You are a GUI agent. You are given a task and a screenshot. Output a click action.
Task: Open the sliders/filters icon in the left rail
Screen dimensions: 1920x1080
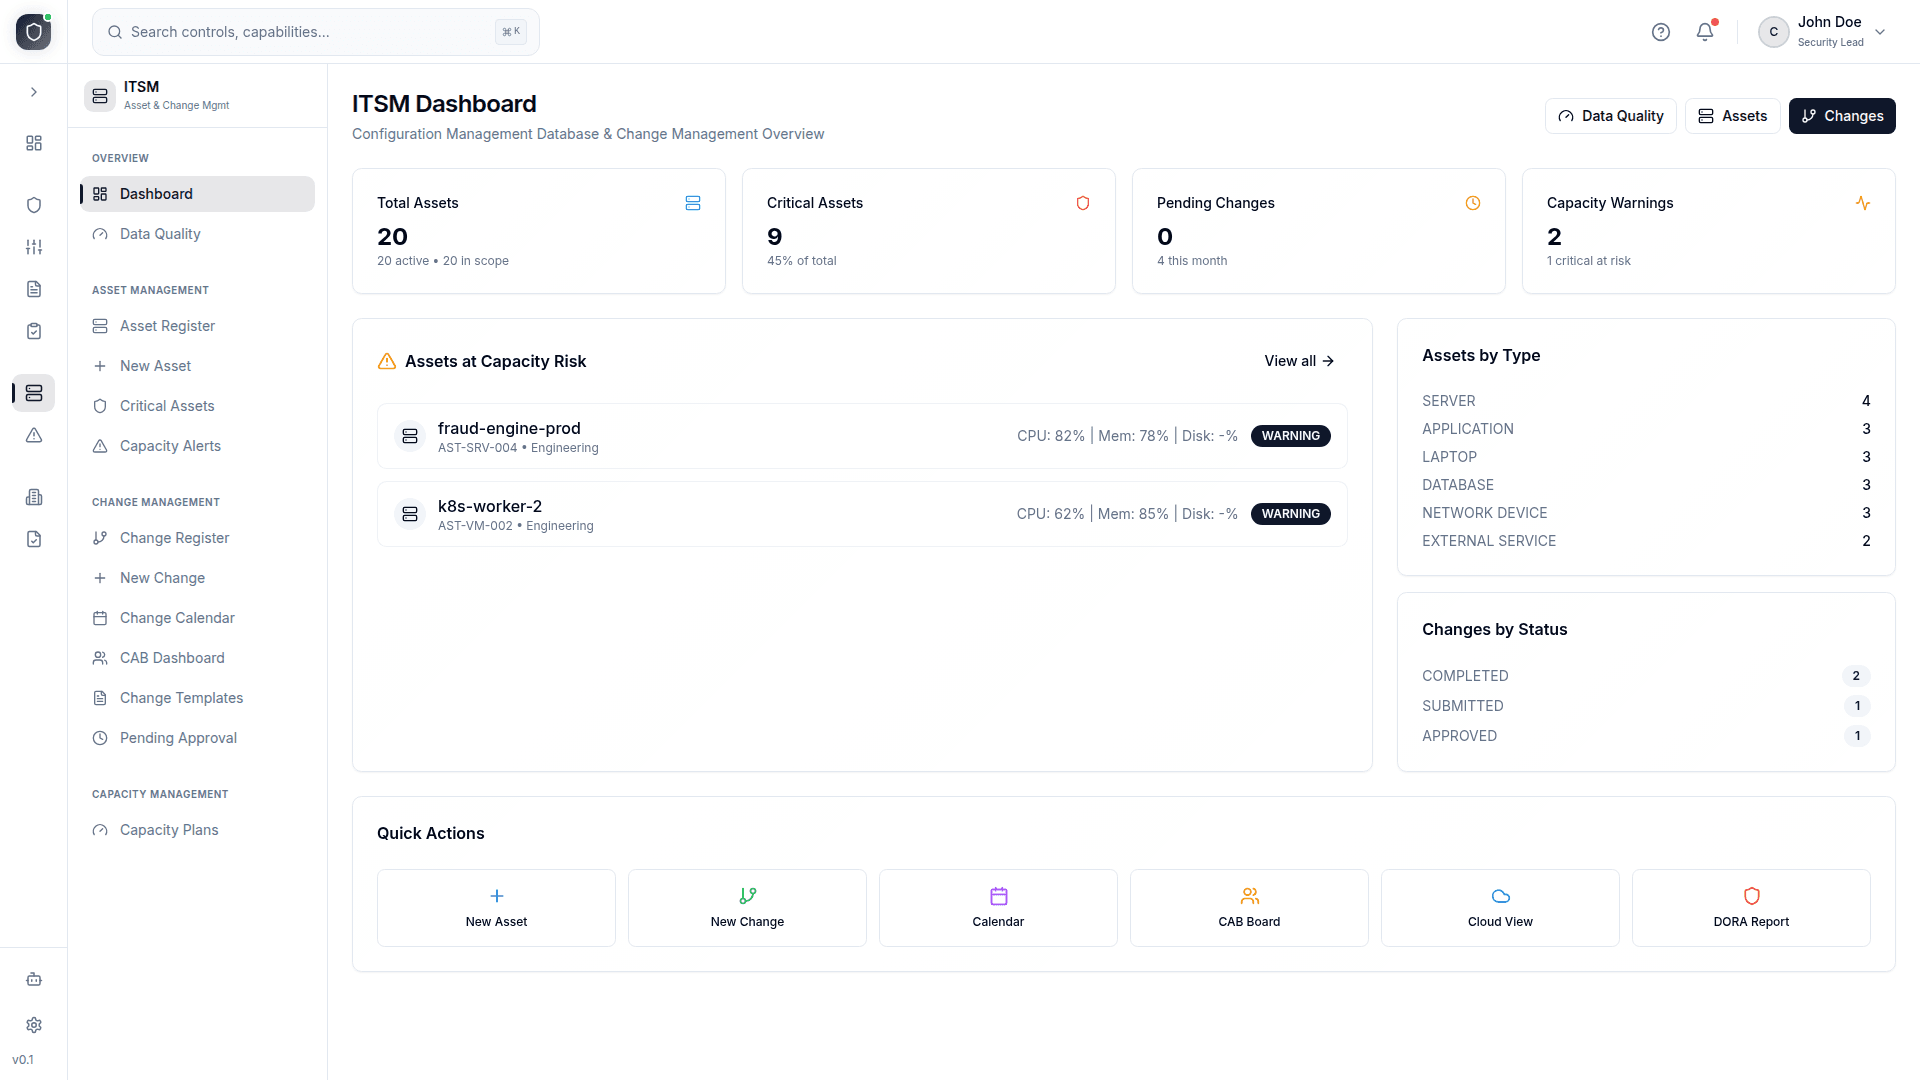click(x=33, y=247)
